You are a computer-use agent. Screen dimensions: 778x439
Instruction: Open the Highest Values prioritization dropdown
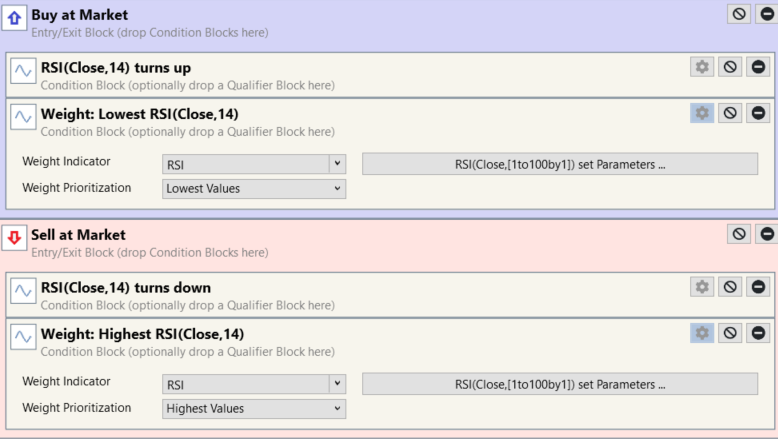point(254,408)
